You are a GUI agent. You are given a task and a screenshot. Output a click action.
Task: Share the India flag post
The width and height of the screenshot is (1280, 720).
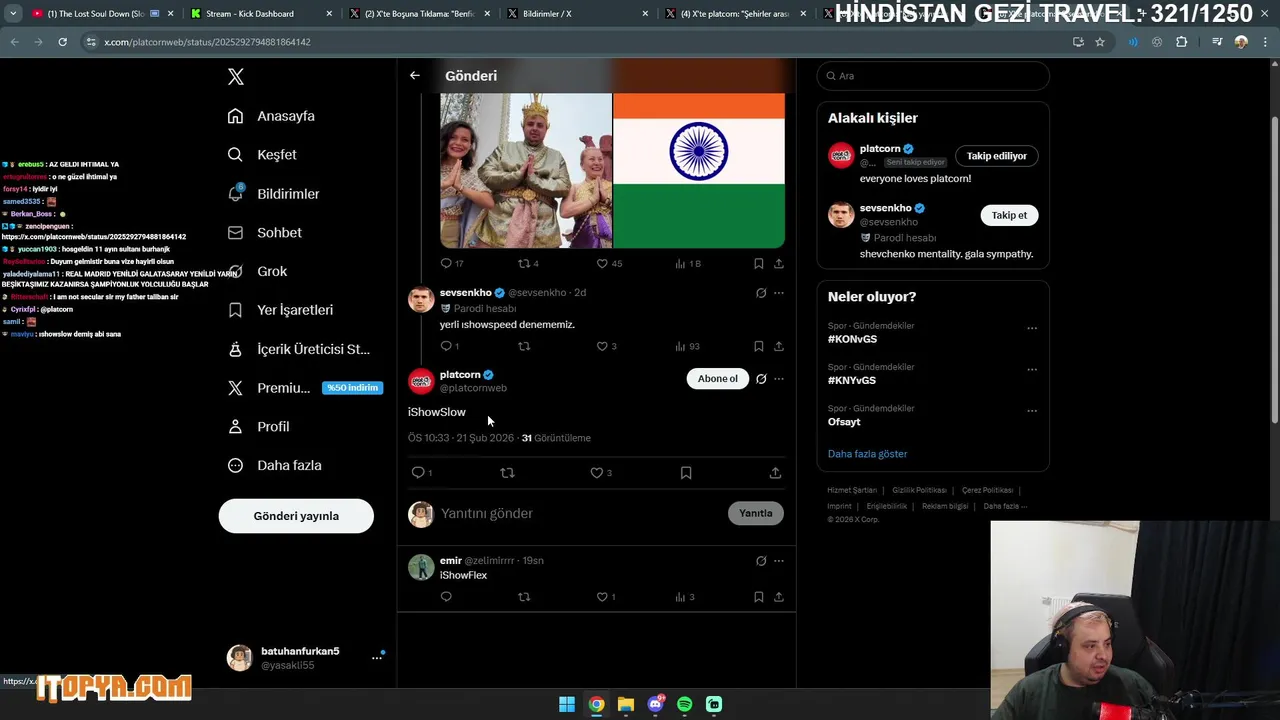tap(778, 264)
